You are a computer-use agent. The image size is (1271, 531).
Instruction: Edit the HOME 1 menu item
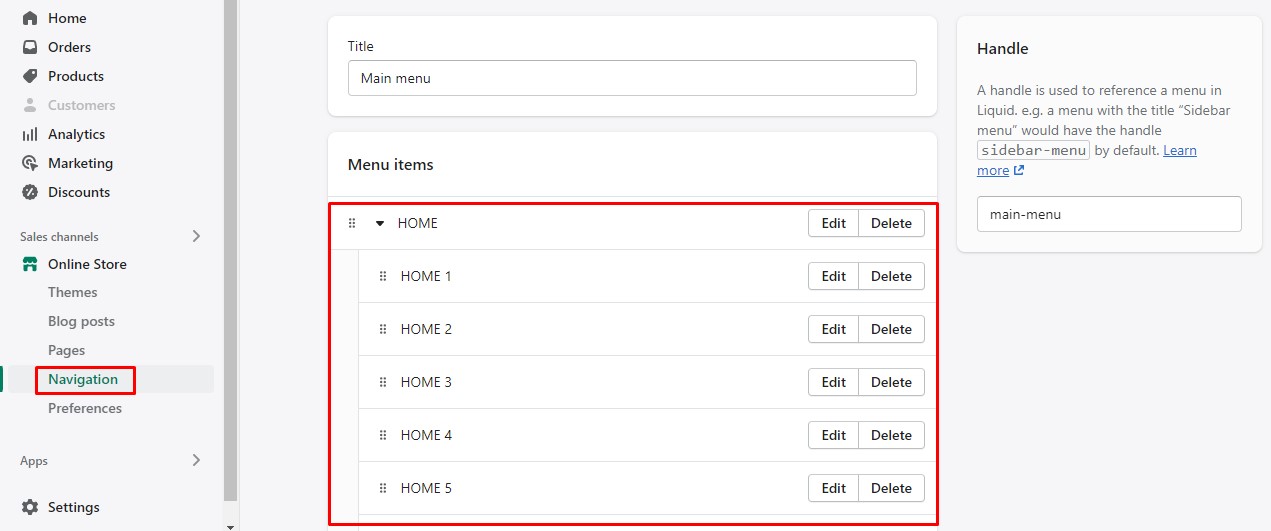pos(833,276)
